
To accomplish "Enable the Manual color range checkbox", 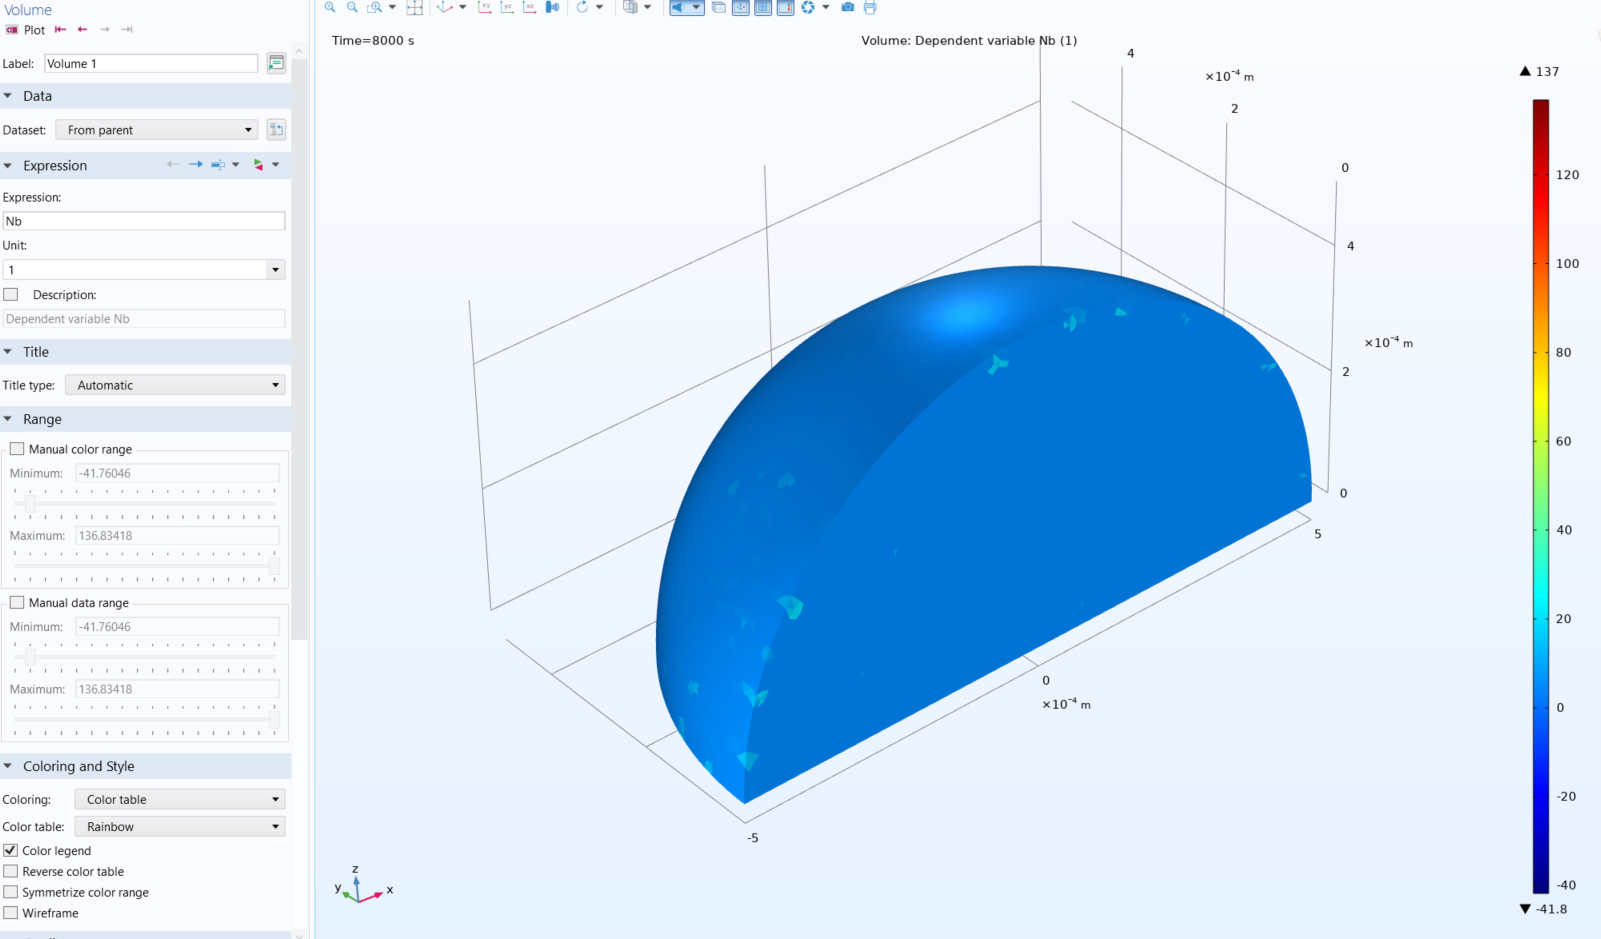I will coord(17,449).
